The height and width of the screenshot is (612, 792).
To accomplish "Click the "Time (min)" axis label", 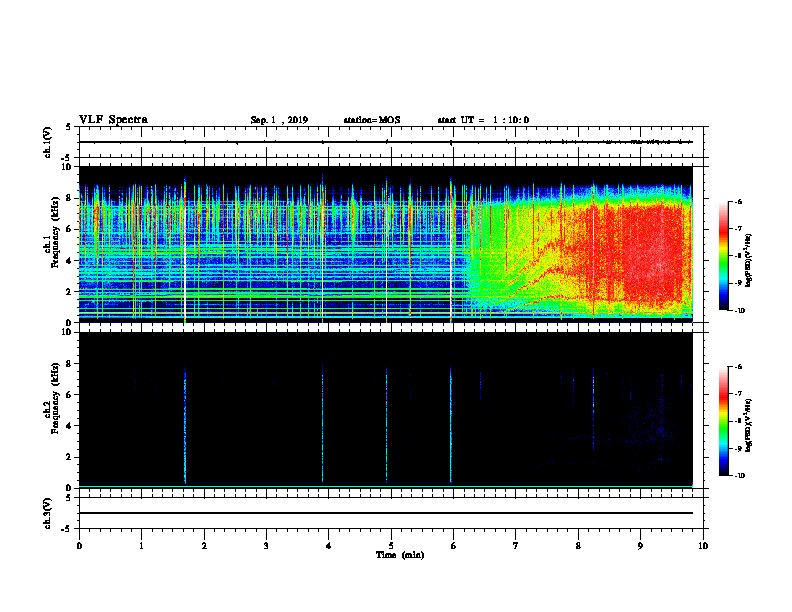I will point(400,555).
